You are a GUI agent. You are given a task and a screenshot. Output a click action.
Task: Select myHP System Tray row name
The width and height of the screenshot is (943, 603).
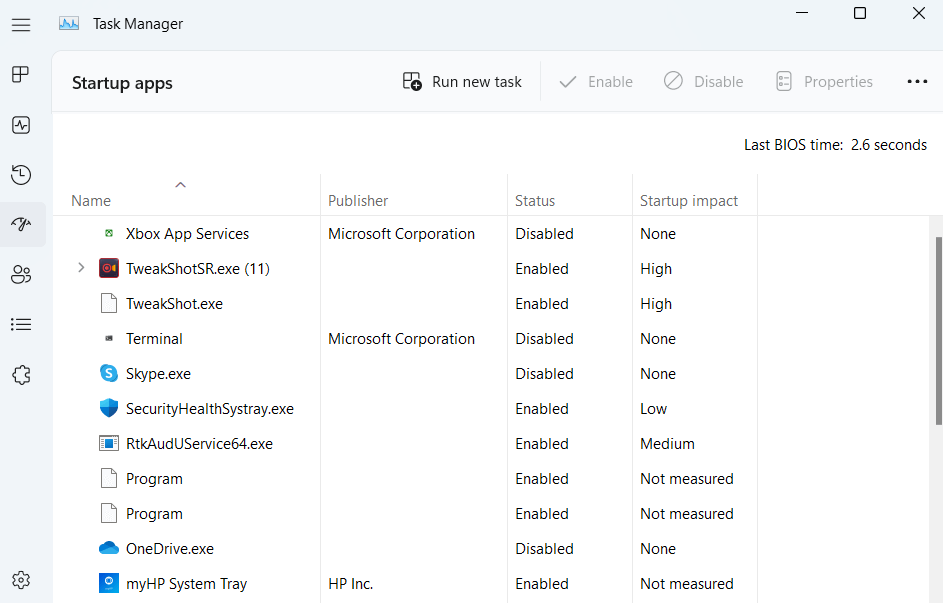tap(186, 584)
